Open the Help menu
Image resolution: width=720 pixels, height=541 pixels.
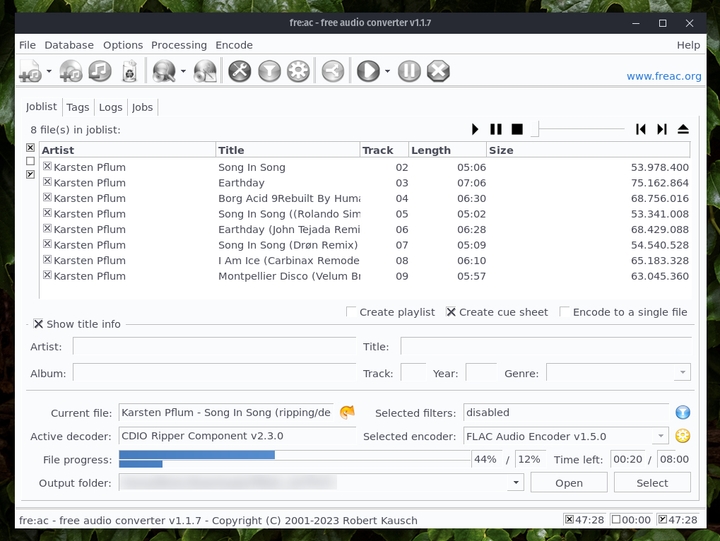click(688, 45)
